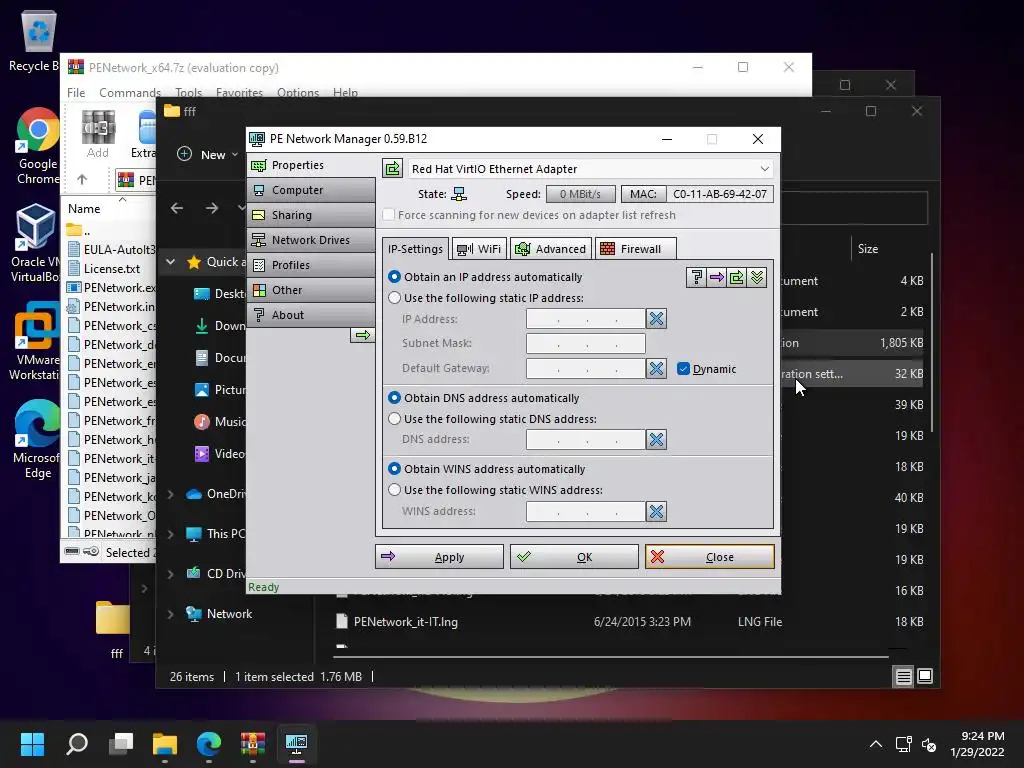Viewport: 1024px width, 768px height.
Task: Clear the Default Gateway field
Action: 656,368
